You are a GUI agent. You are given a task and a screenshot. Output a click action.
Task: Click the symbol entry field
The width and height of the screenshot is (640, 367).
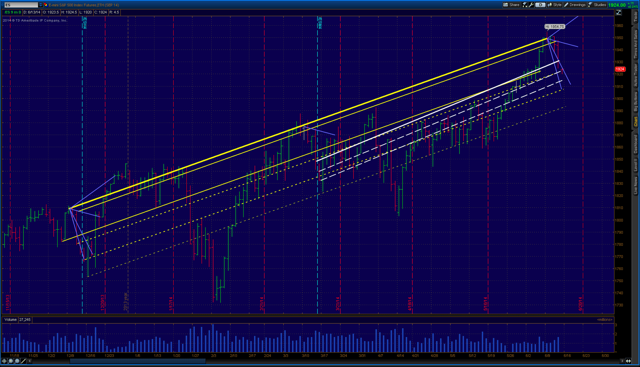21,5
